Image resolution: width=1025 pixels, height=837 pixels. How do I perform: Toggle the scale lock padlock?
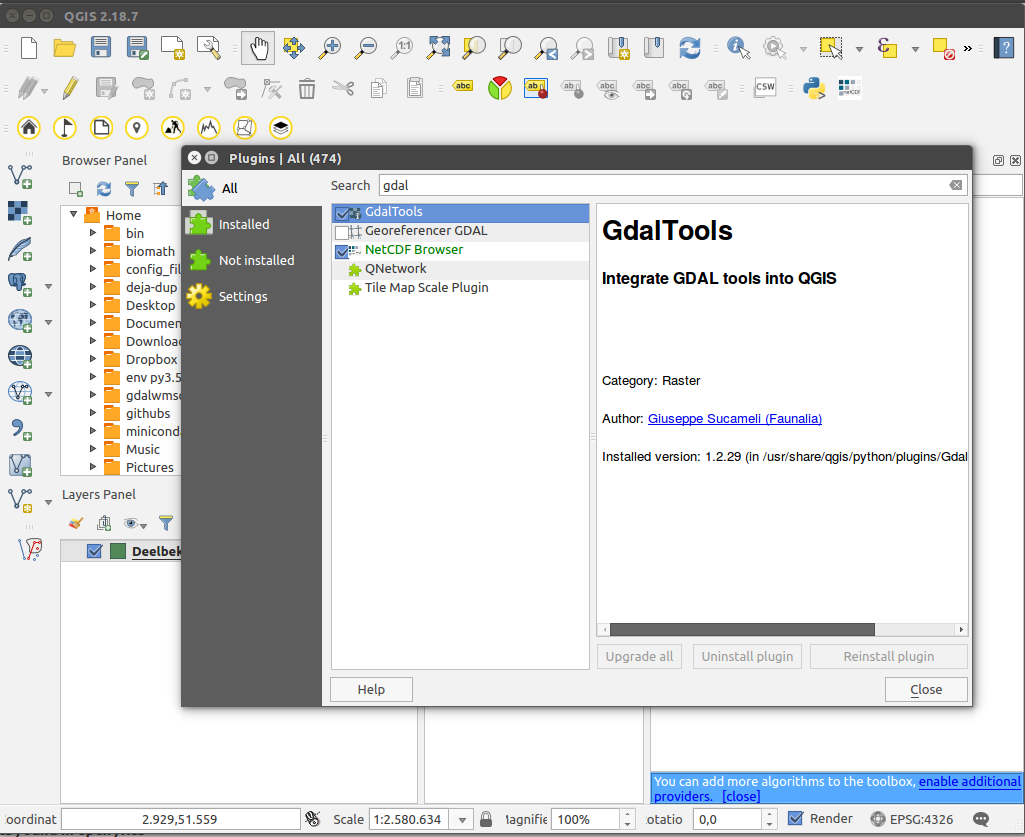tap(486, 819)
